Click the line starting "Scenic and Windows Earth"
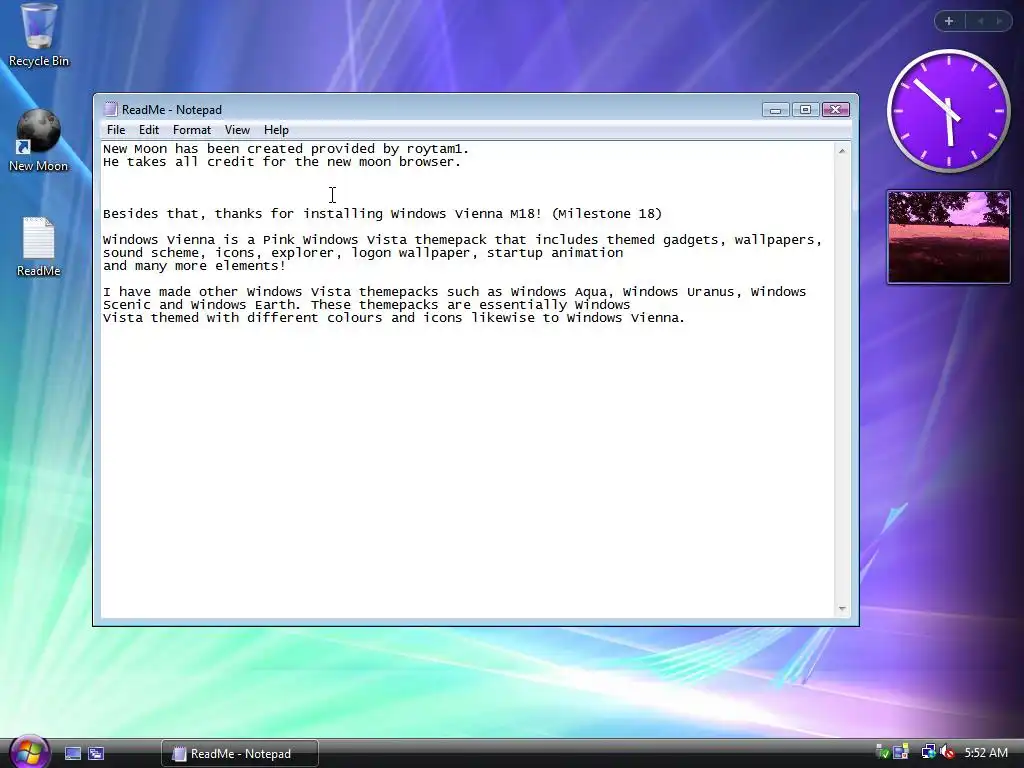Image resolution: width=1024 pixels, height=768 pixels. [x=366, y=305]
